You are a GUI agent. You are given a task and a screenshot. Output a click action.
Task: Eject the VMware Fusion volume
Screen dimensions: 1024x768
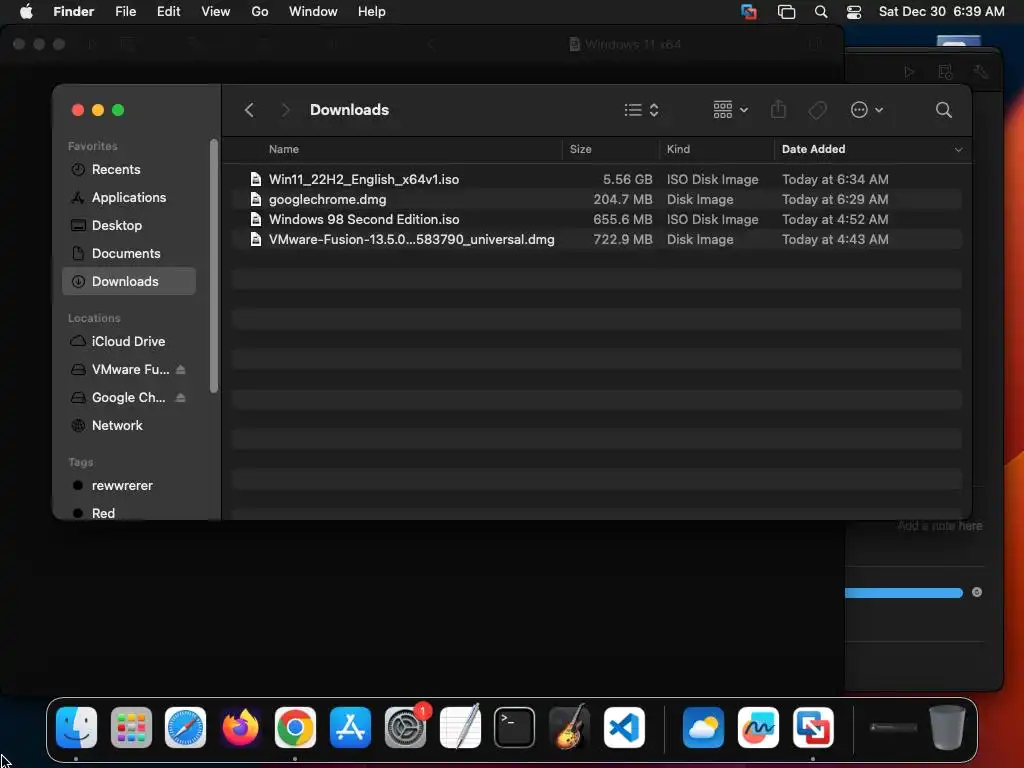coord(181,370)
